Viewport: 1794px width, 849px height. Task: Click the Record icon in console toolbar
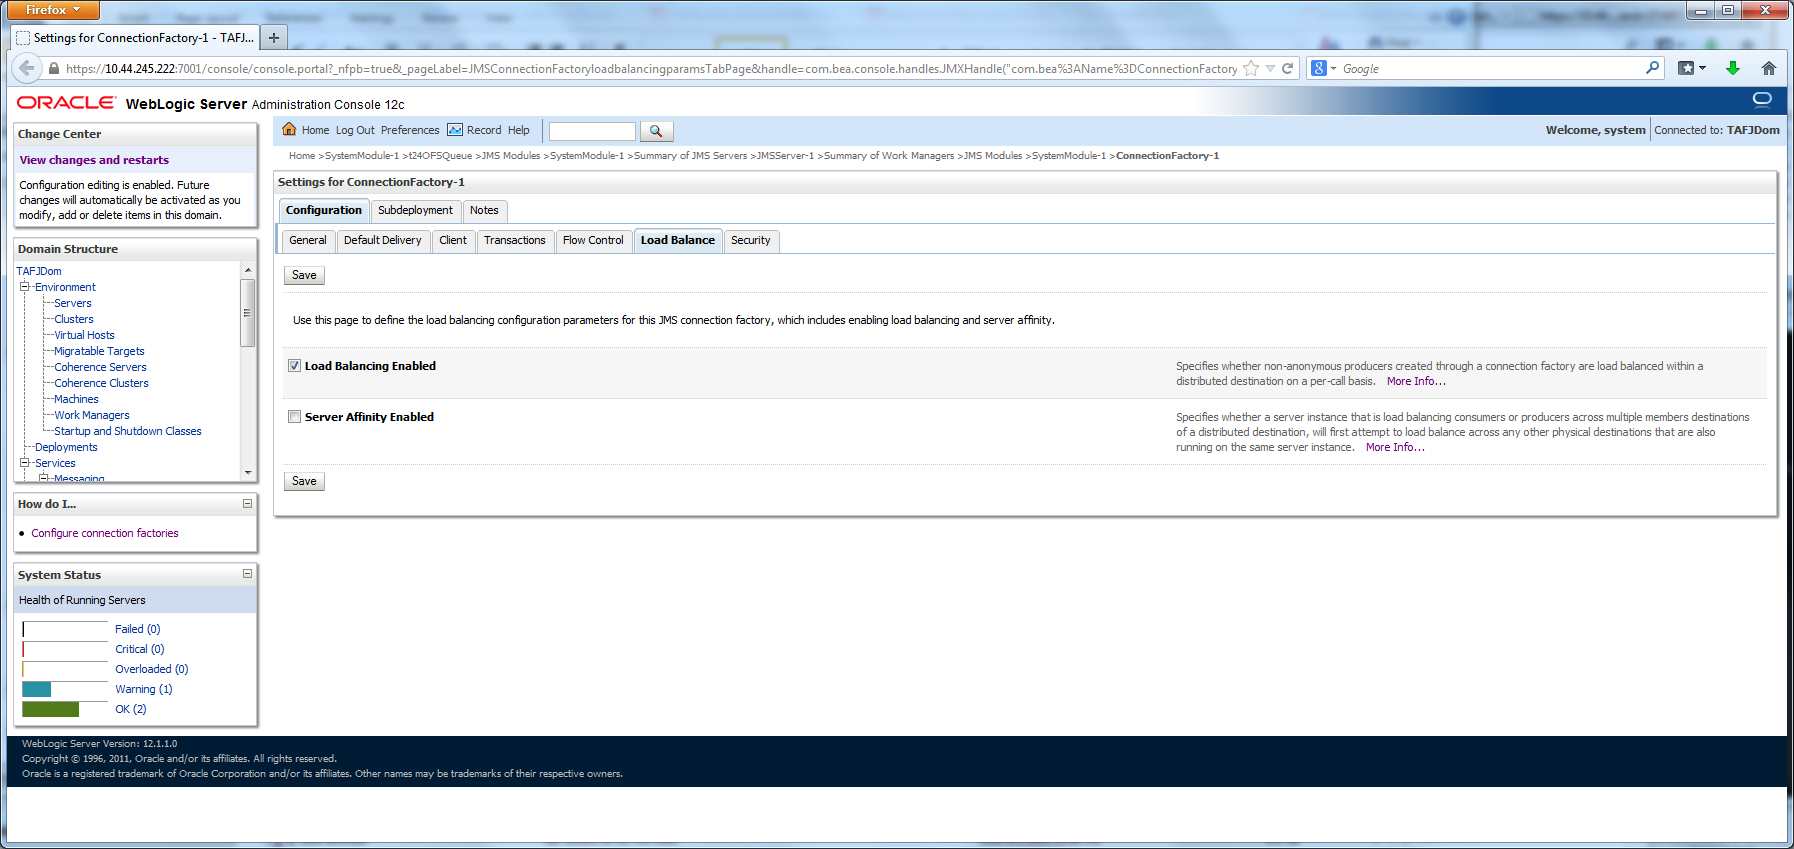[455, 130]
